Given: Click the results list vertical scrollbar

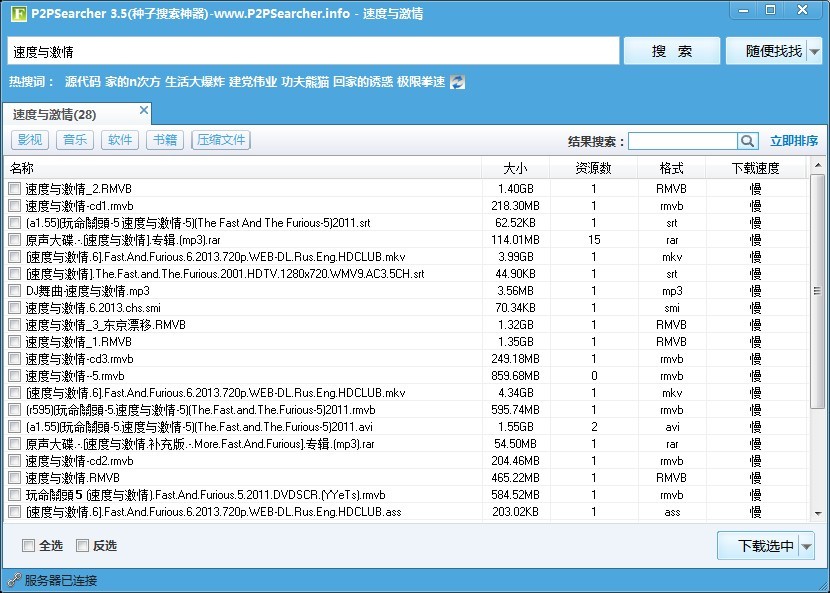Looking at the screenshot, I should tap(817, 290).
